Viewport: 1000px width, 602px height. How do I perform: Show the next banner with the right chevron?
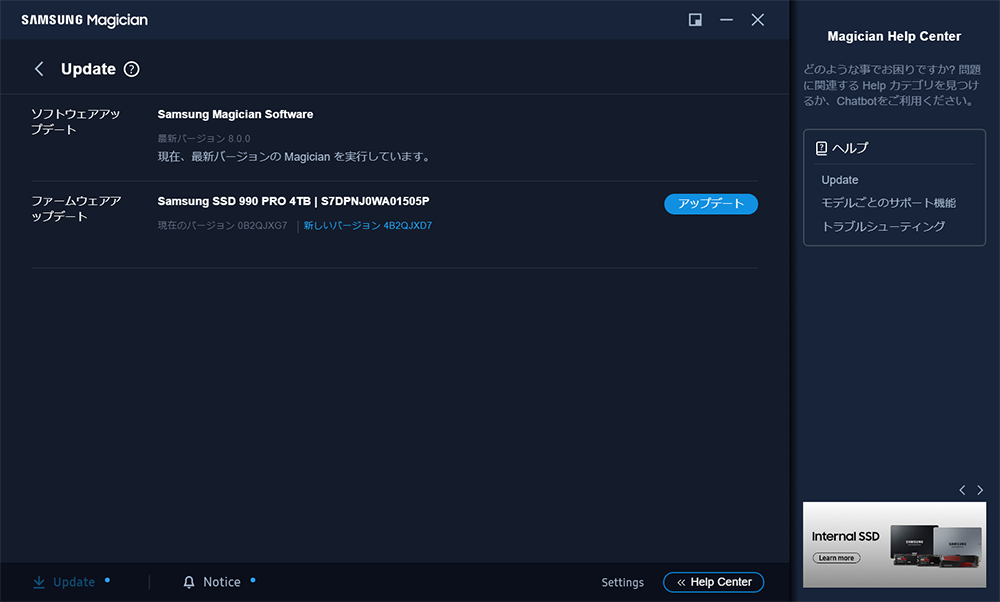980,490
